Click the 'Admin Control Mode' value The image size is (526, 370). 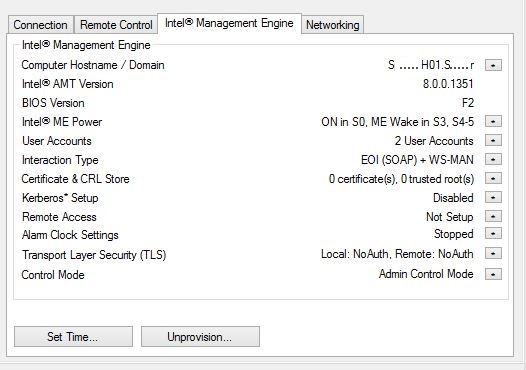click(x=426, y=274)
